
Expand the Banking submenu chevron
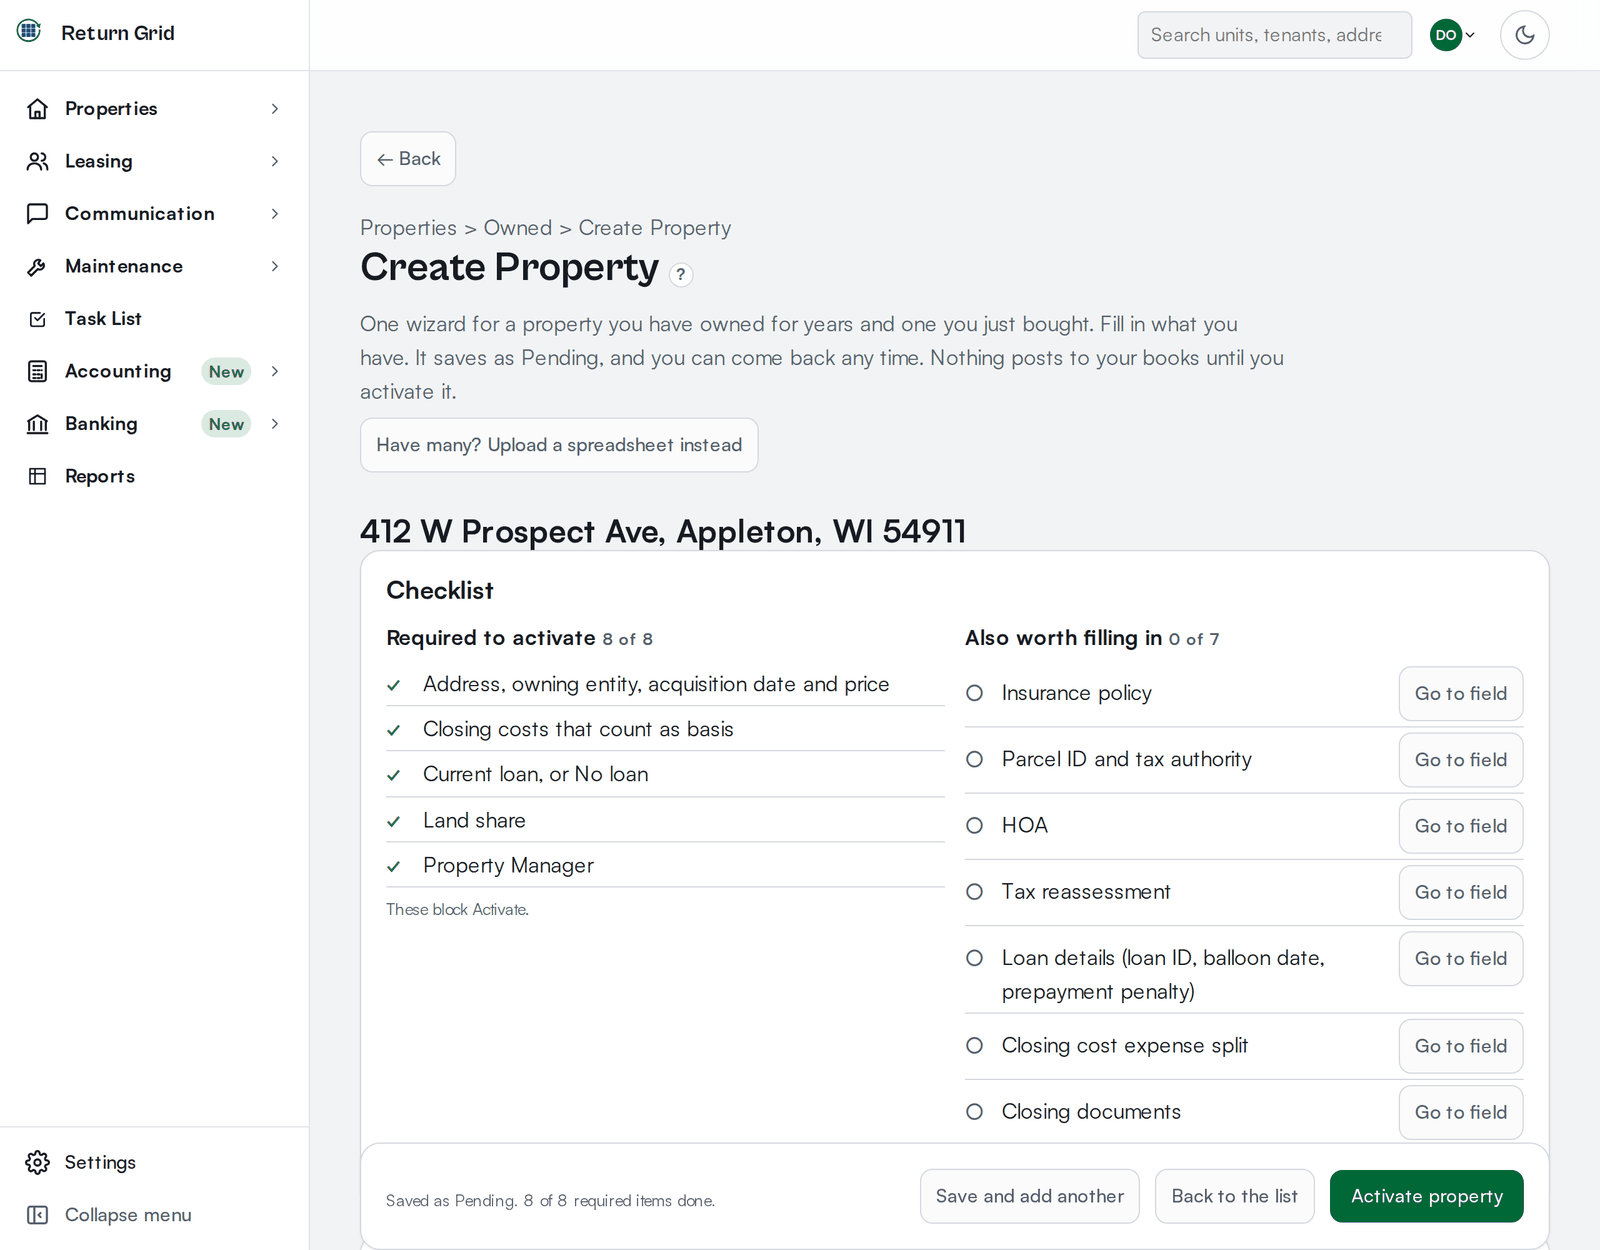(x=275, y=424)
